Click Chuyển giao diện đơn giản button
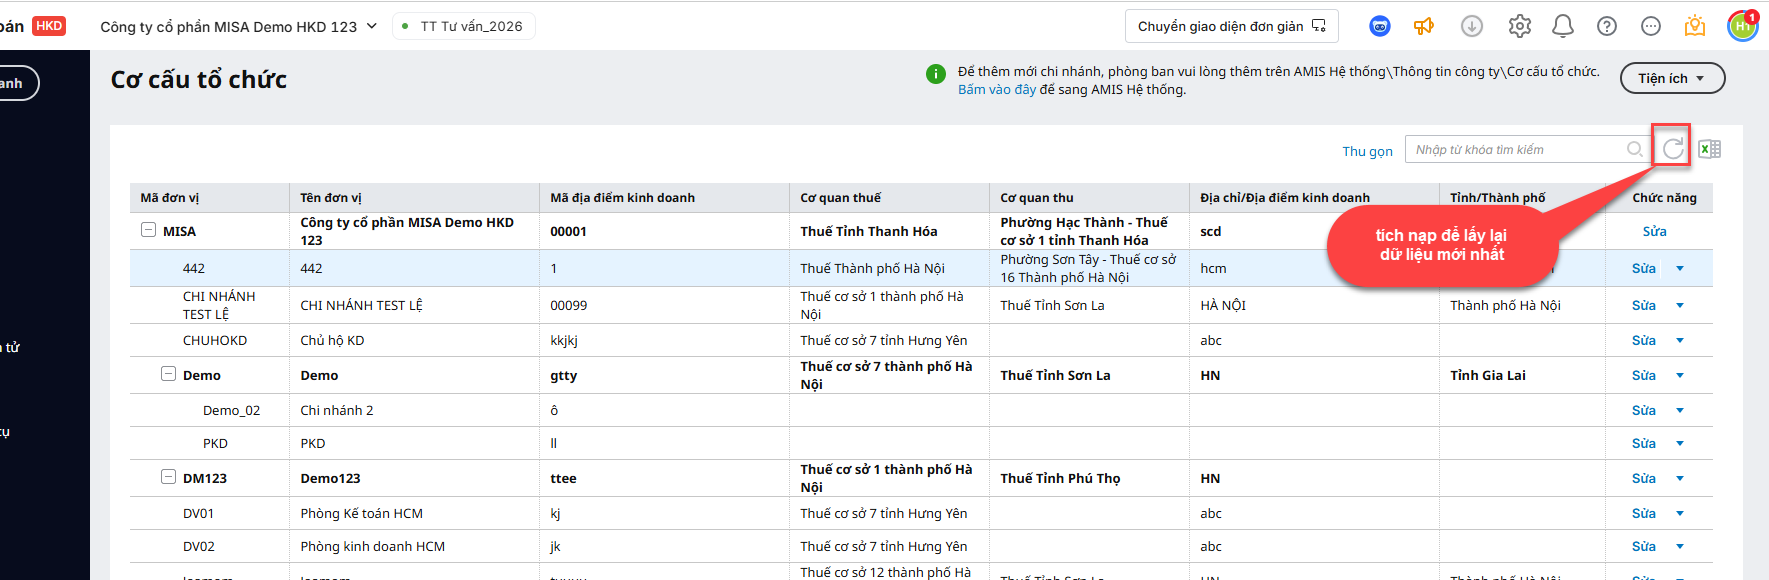The image size is (1769, 580). (1231, 26)
